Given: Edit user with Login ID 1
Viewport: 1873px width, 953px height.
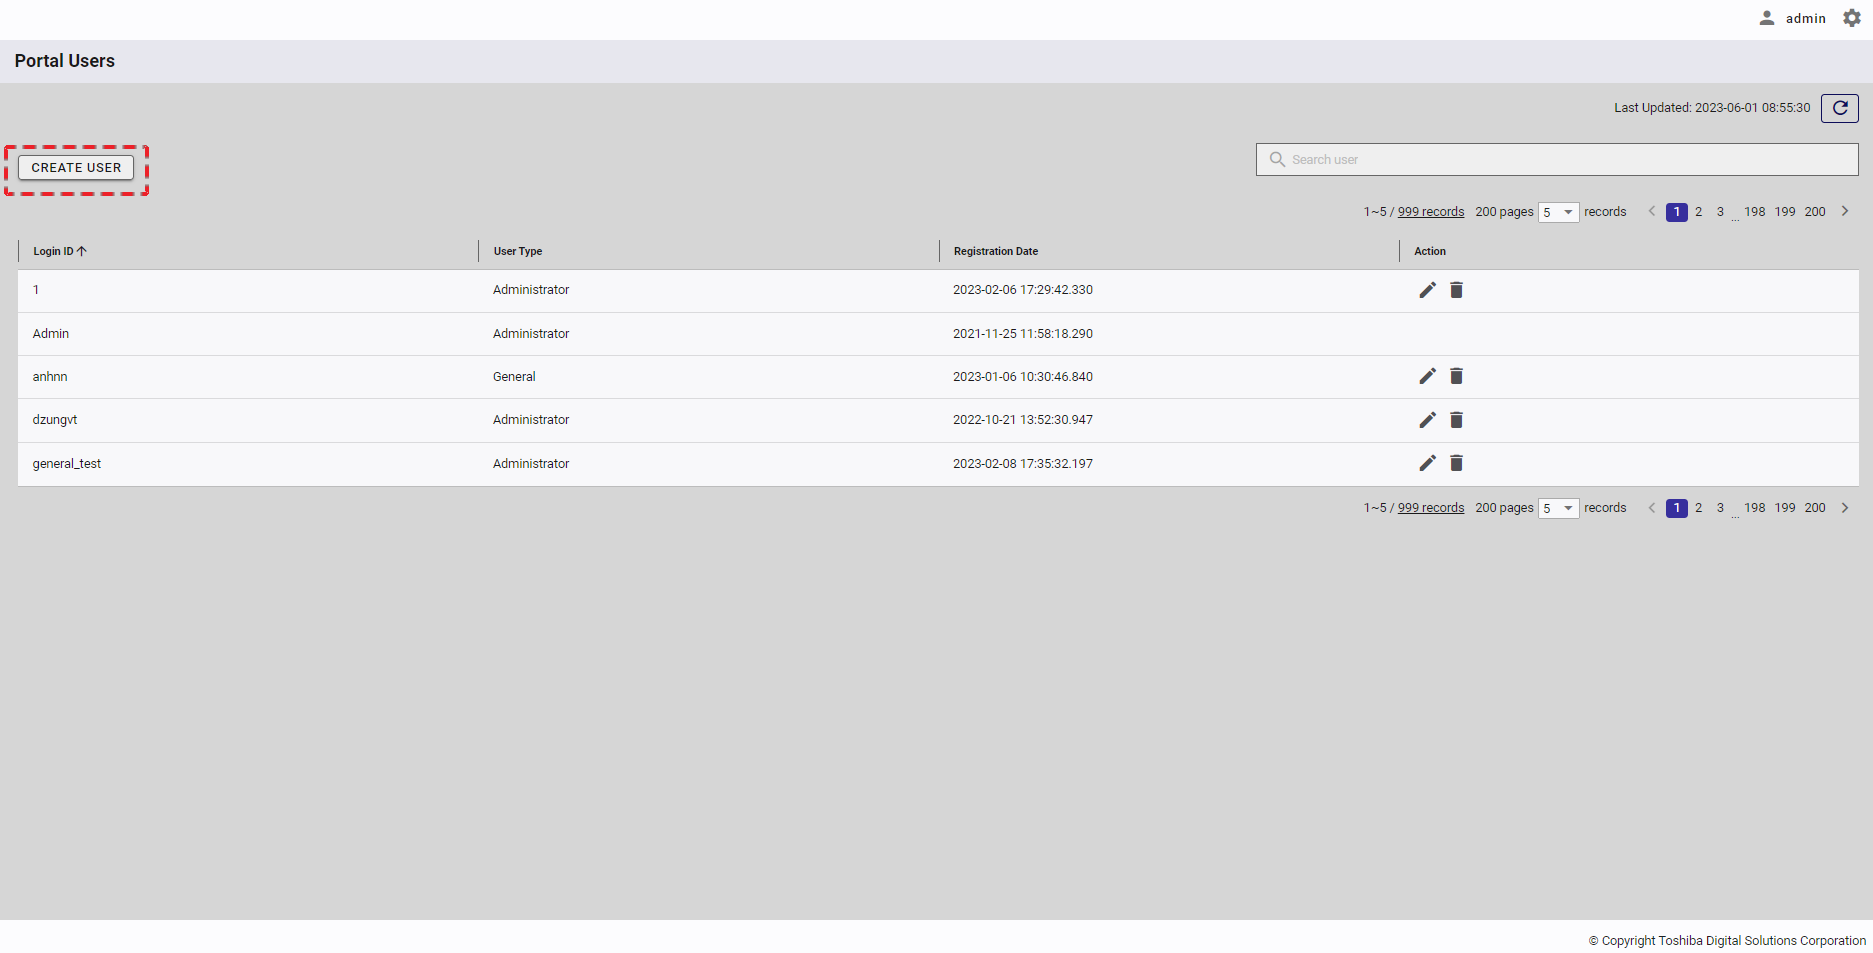Looking at the screenshot, I should pyautogui.click(x=1427, y=290).
